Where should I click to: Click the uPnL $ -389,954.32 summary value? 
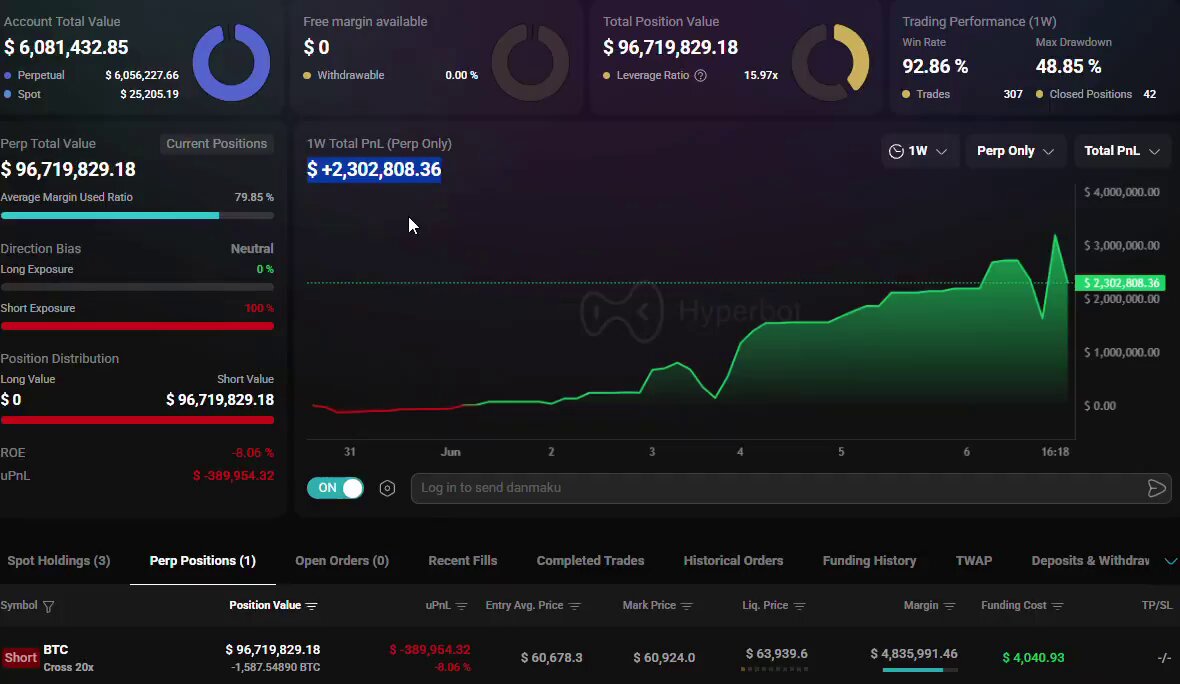233,476
